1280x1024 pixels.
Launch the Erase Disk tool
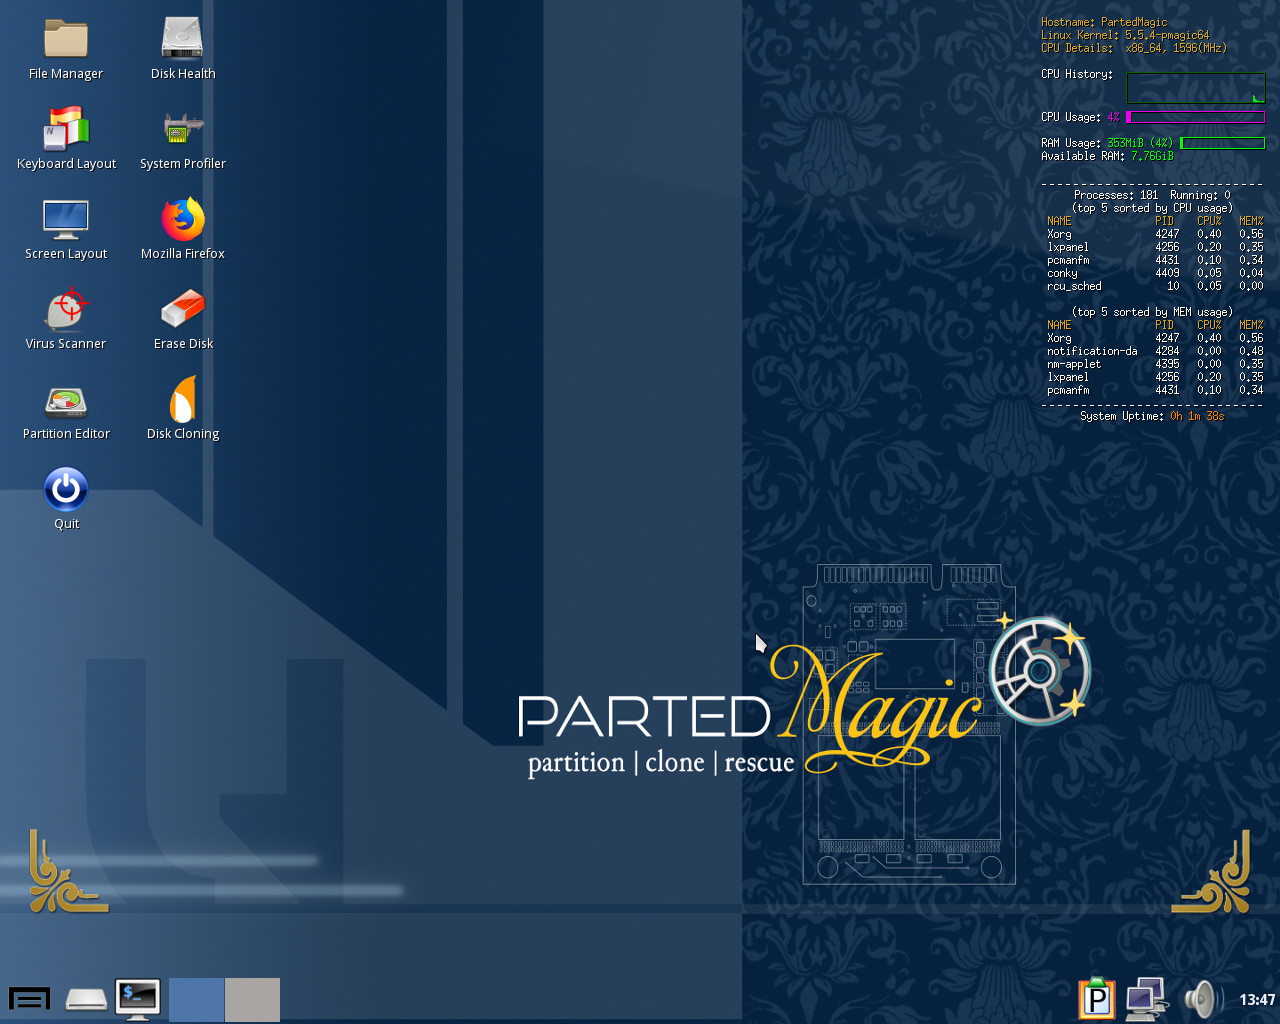click(x=183, y=310)
